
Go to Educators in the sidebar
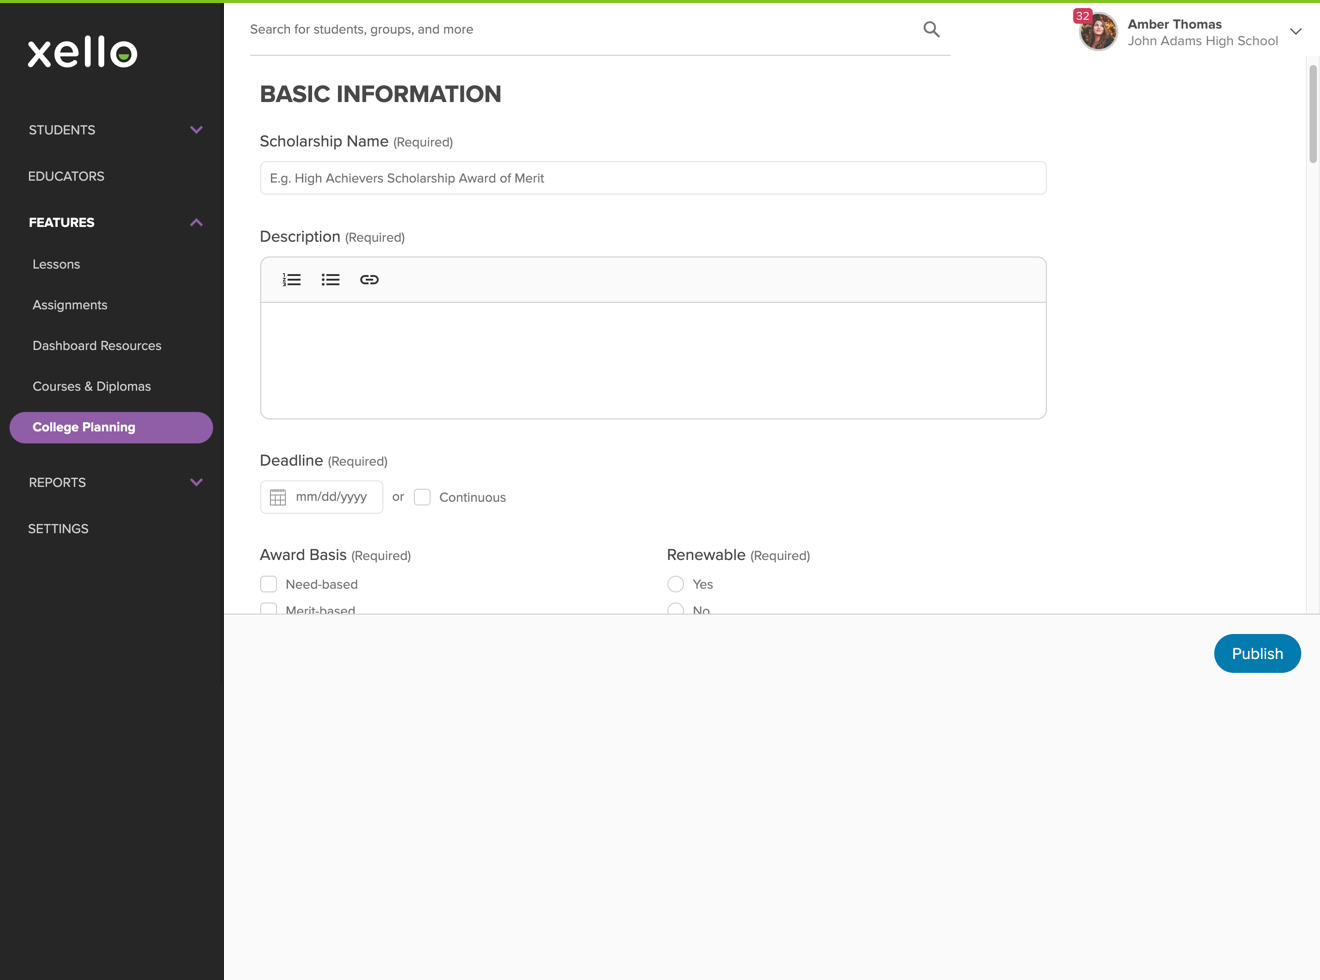pyautogui.click(x=66, y=176)
